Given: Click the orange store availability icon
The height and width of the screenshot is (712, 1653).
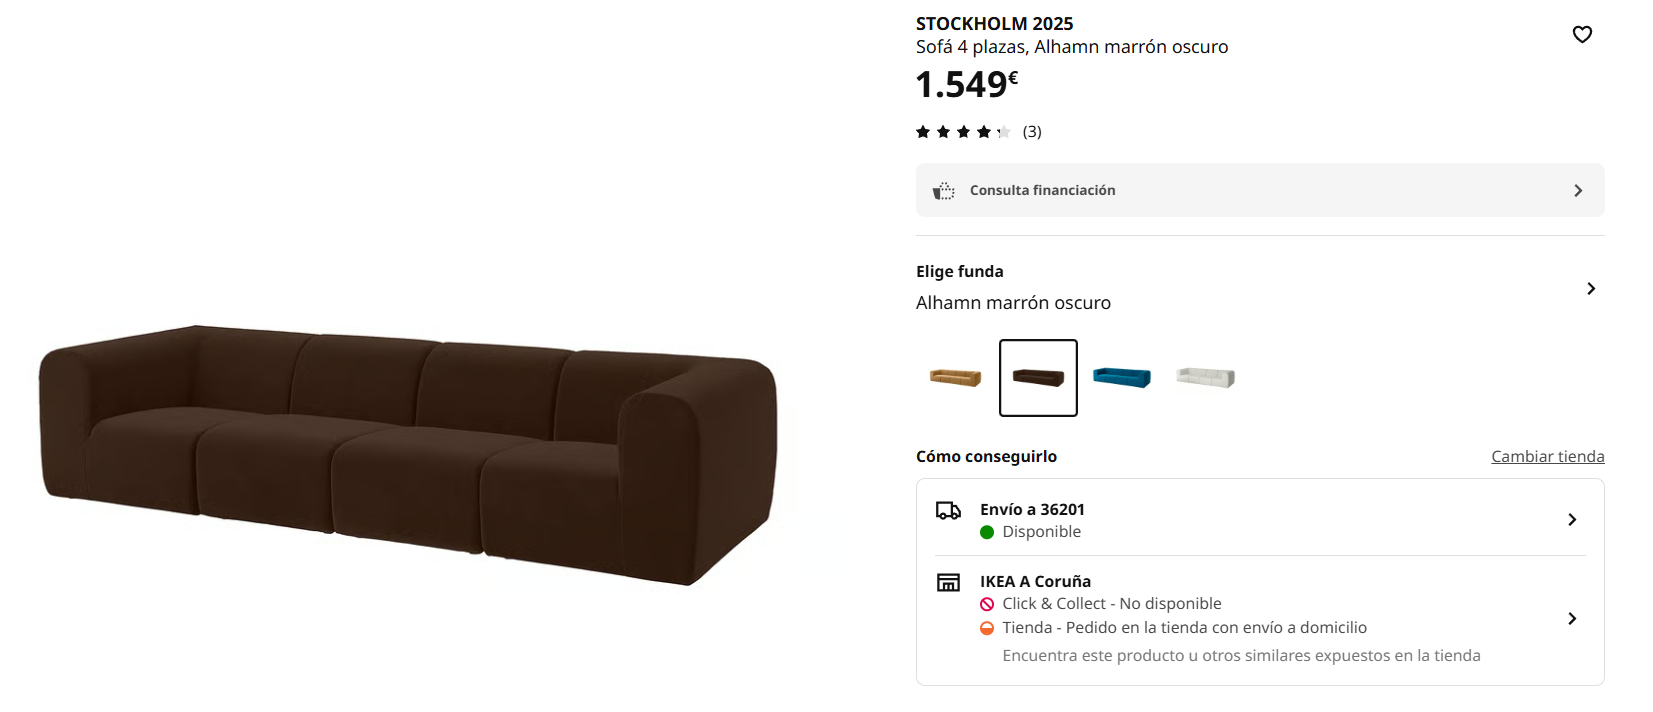Looking at the screenshot, I should tap(987, 628).
